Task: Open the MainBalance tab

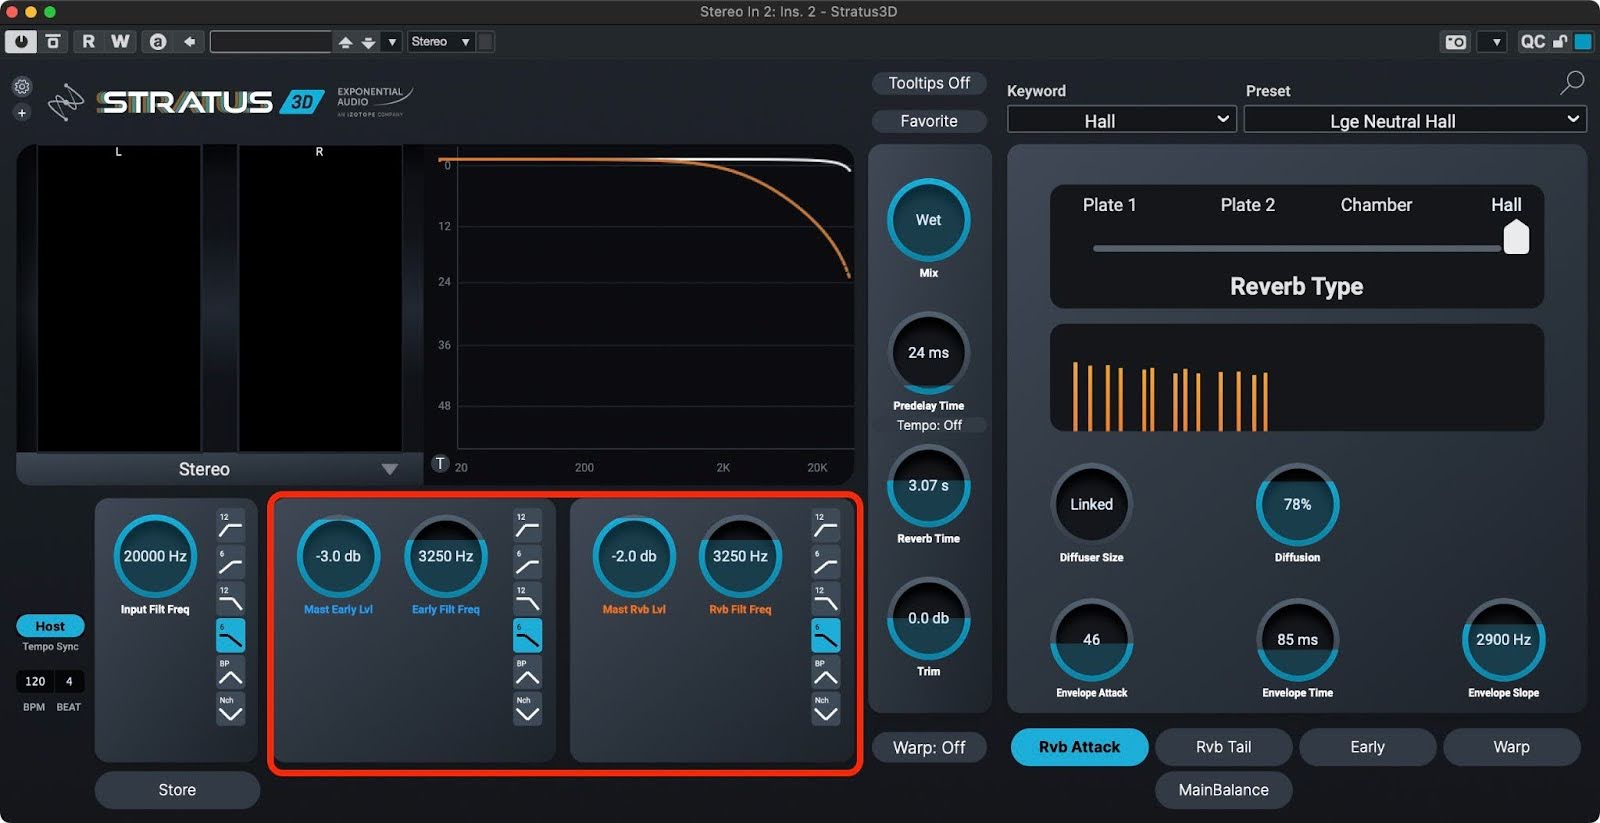Action: point(1223,790)
